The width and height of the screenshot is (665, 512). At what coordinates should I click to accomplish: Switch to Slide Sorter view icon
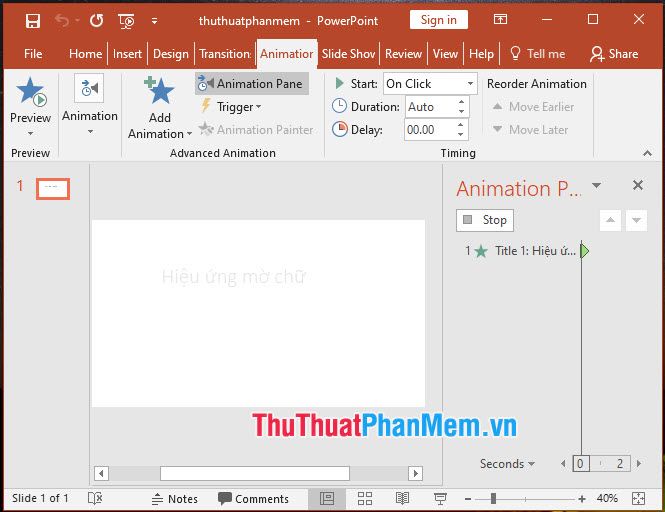(365, 498)
